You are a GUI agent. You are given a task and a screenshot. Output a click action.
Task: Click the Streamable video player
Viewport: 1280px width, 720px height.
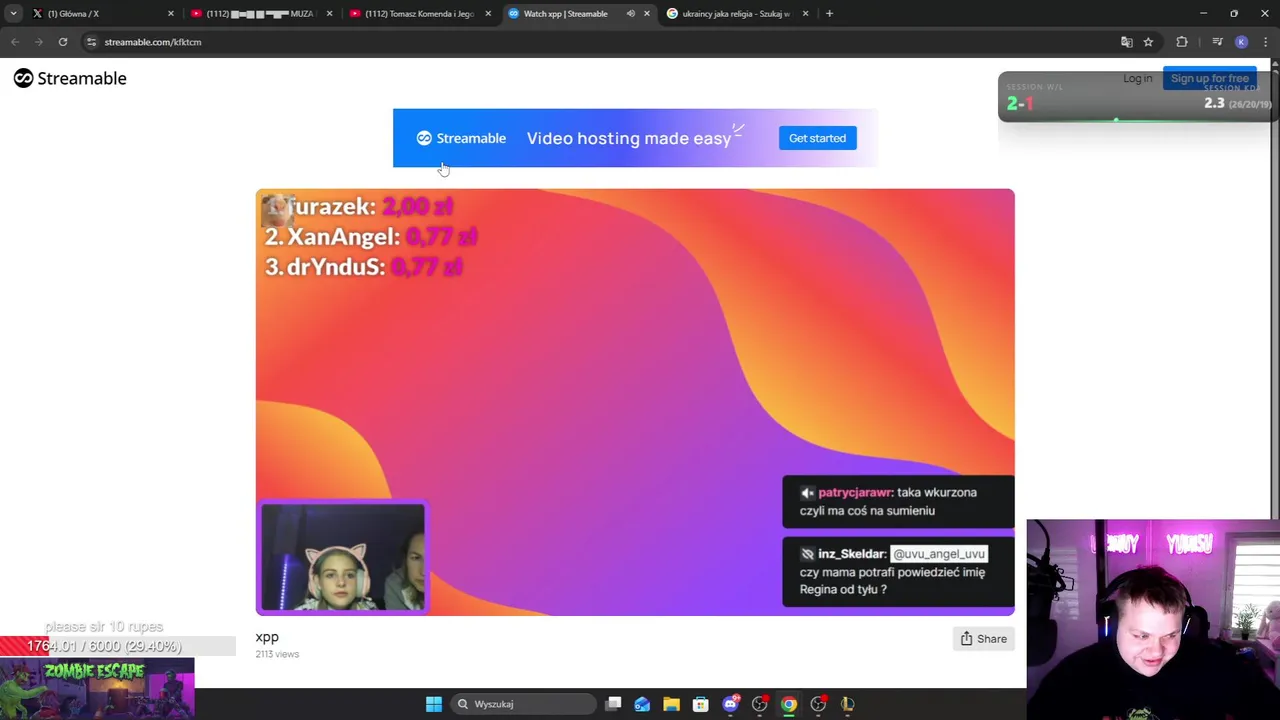point(635,402)
